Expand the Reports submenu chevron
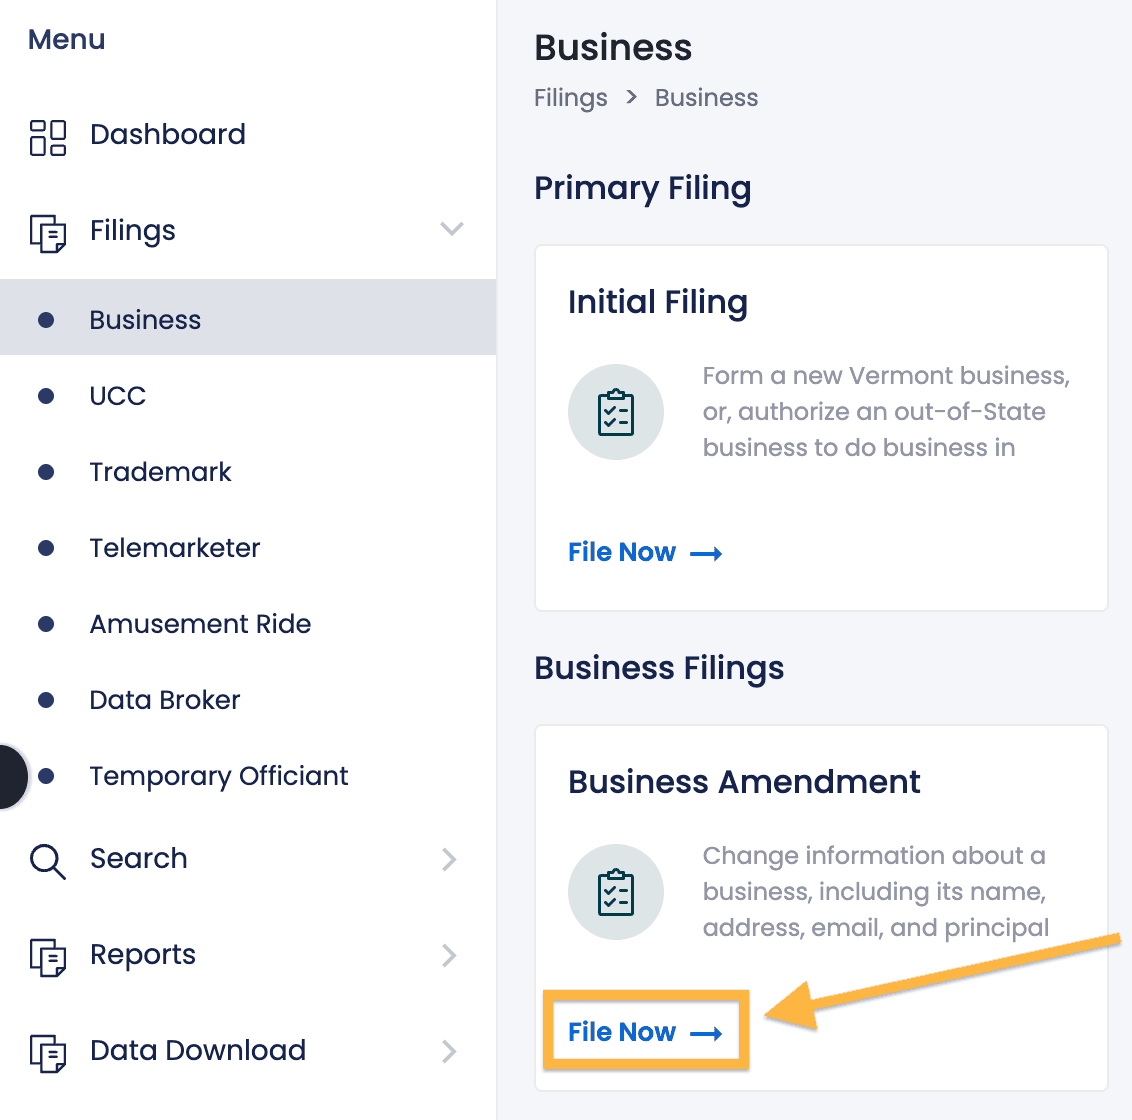Screen dimensions: 1132x1120 click(x=451, y=956)
